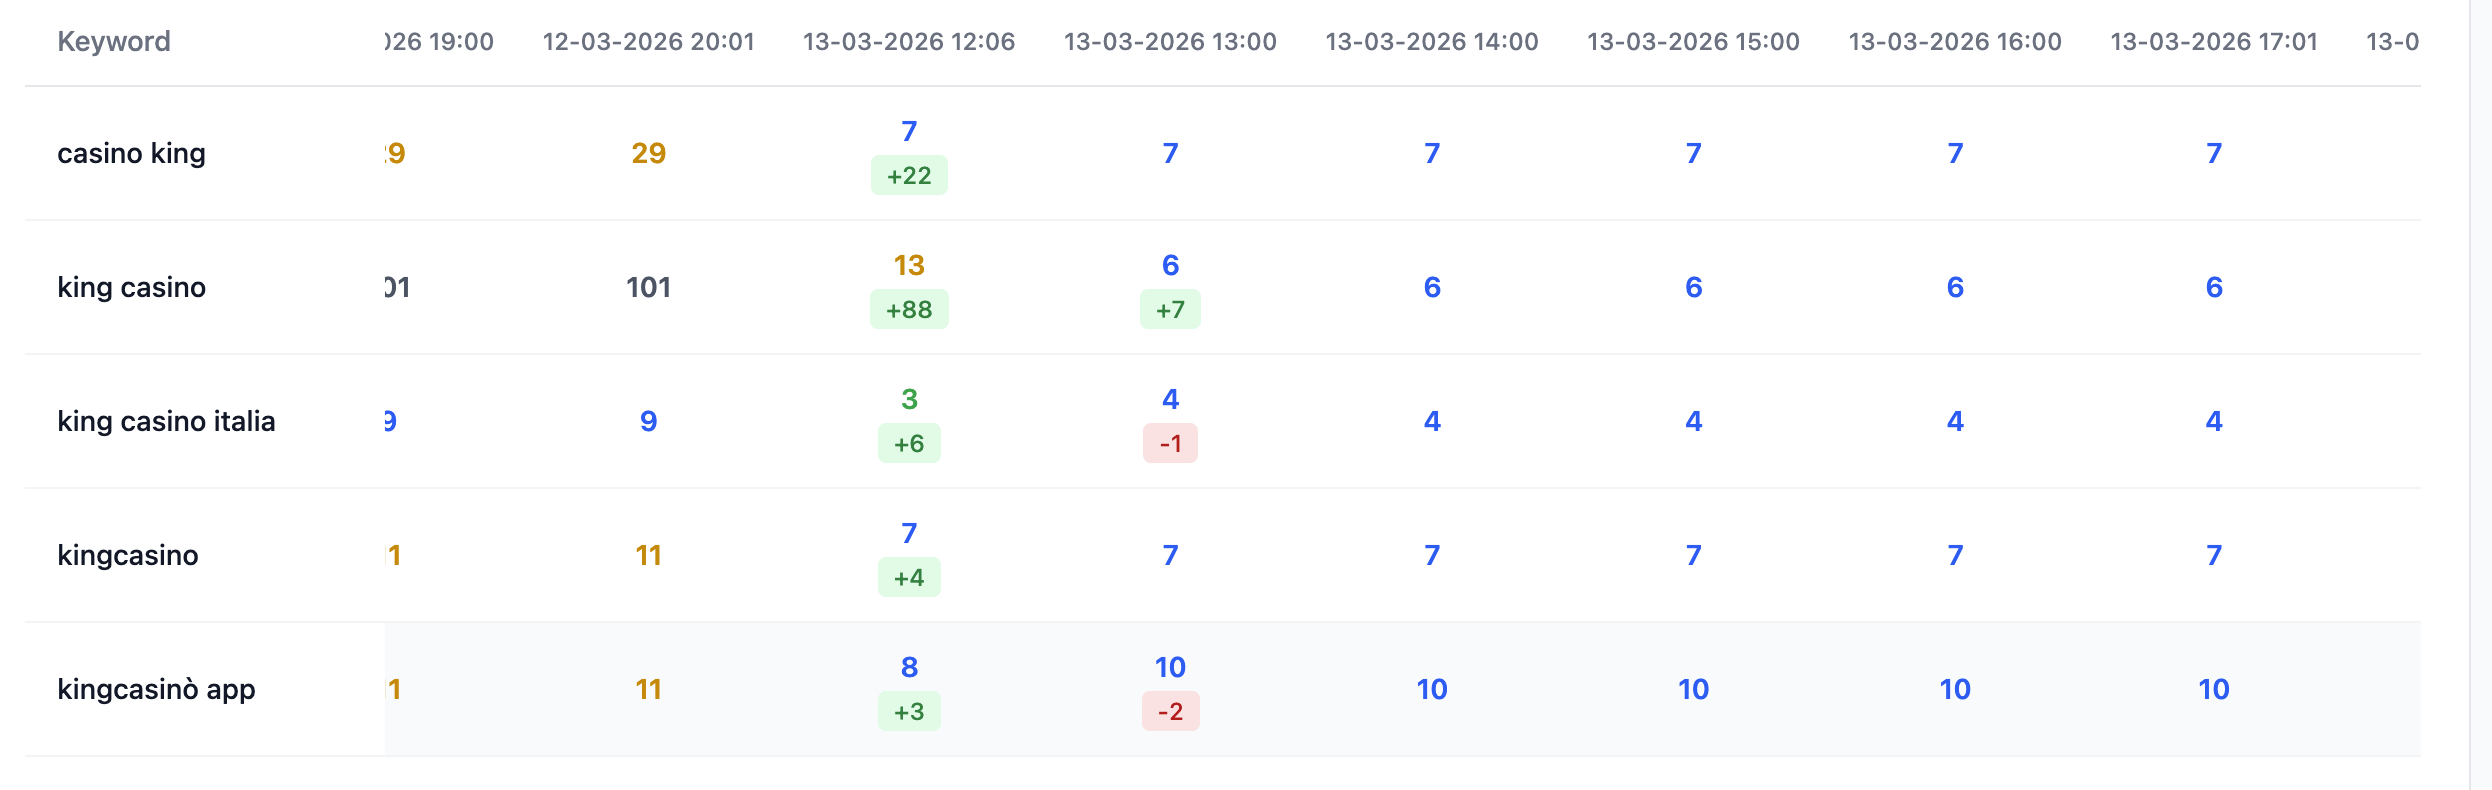The height and width of the screenshot is (790, 2492).
Task: Select the 13-03-2026 17:01 column header
Action: (x=2214, y=42)
